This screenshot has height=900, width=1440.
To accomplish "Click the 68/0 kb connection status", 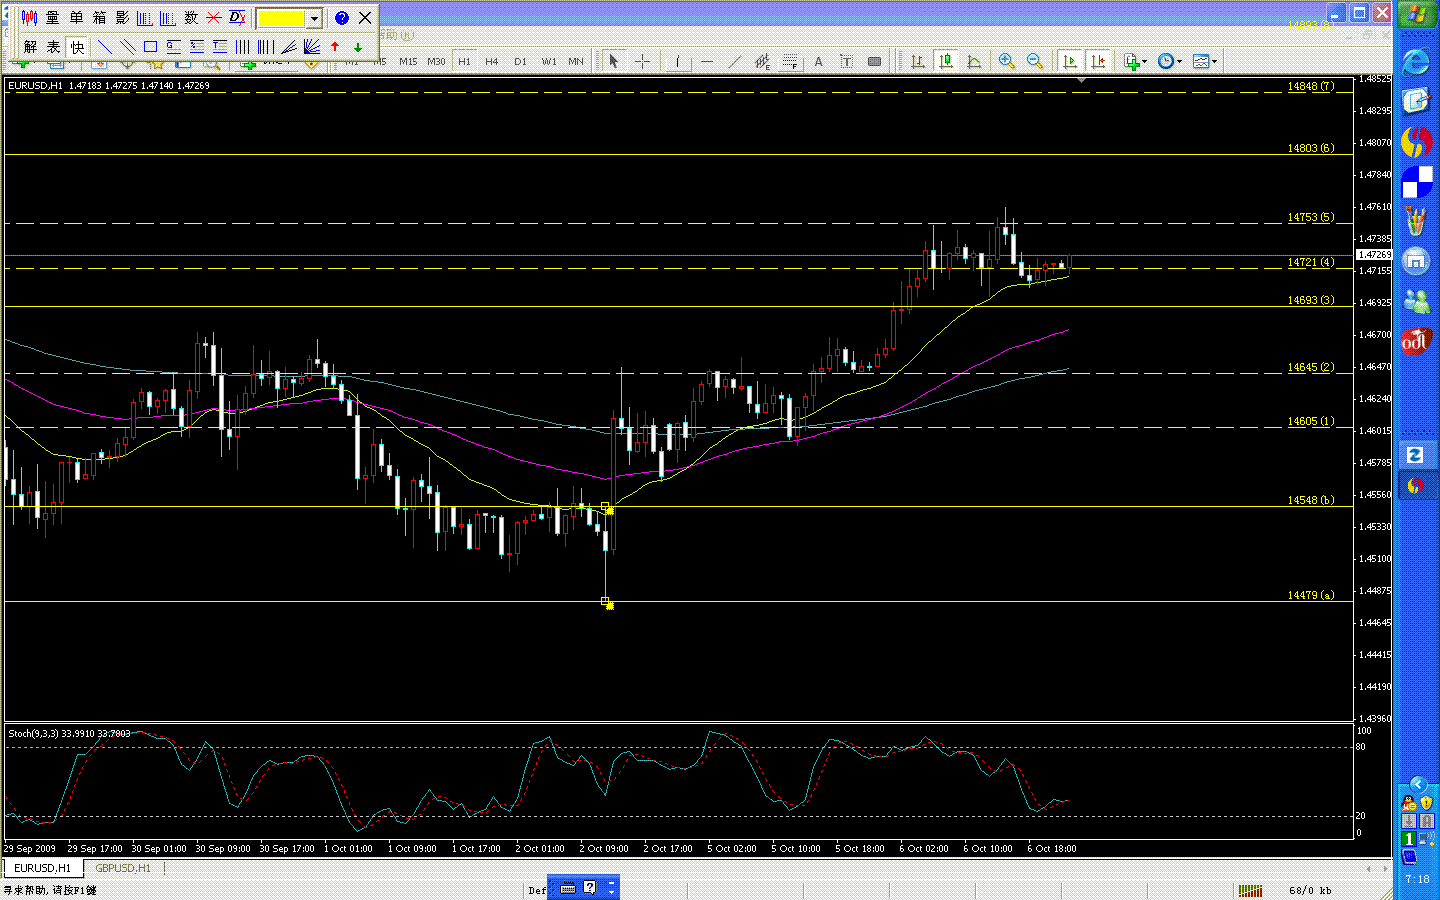I will [x=1310, y=890].
